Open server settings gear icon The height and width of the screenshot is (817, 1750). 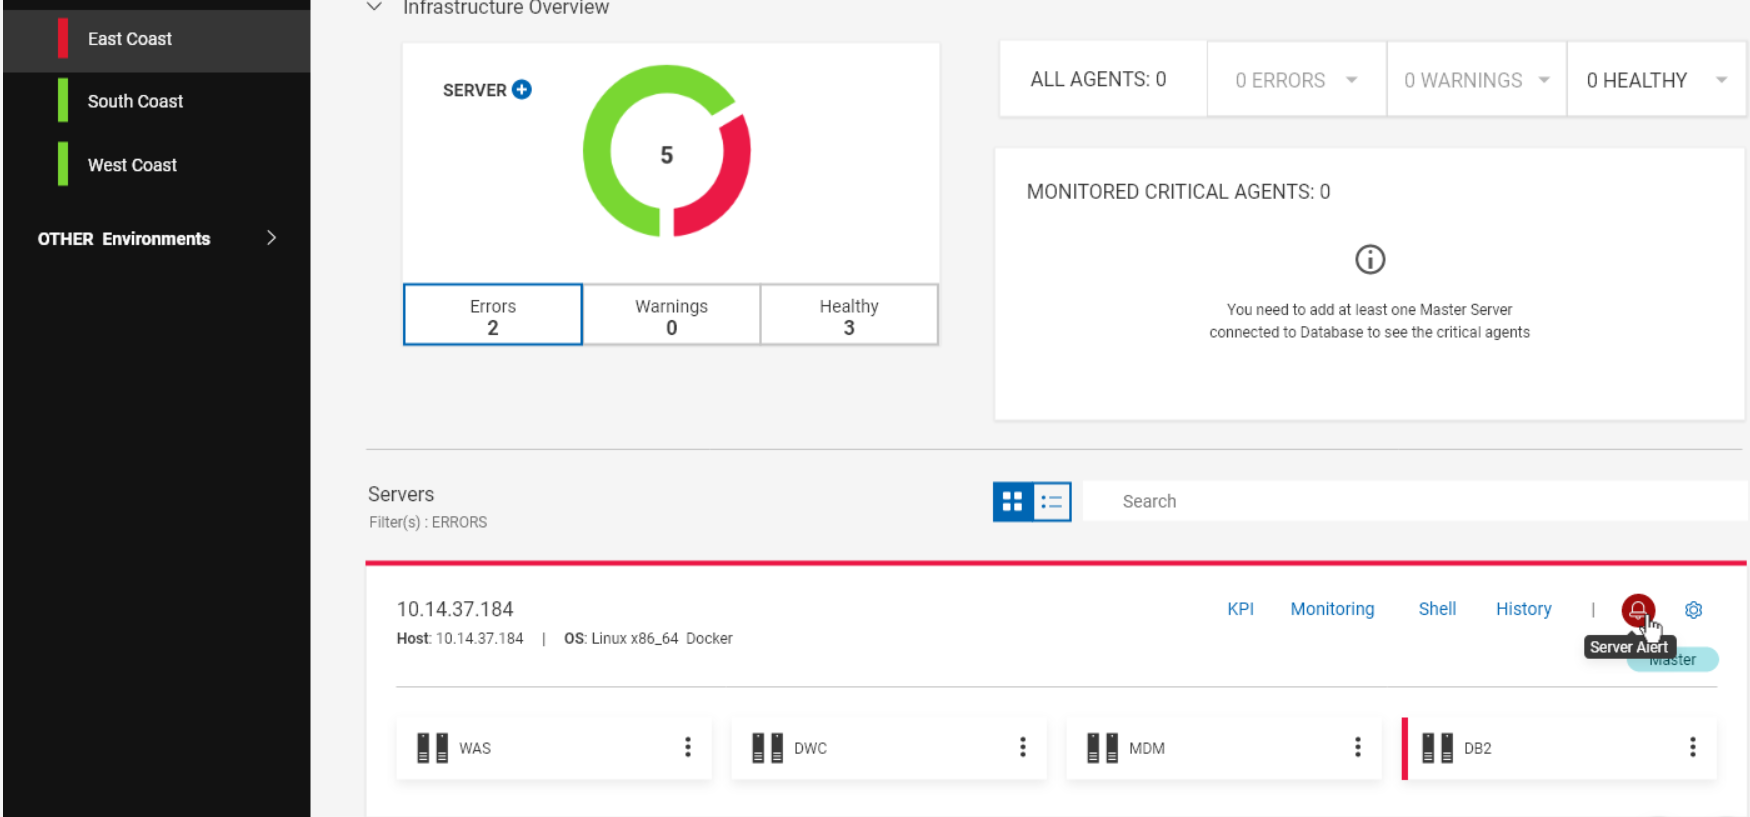[1693, 610]
